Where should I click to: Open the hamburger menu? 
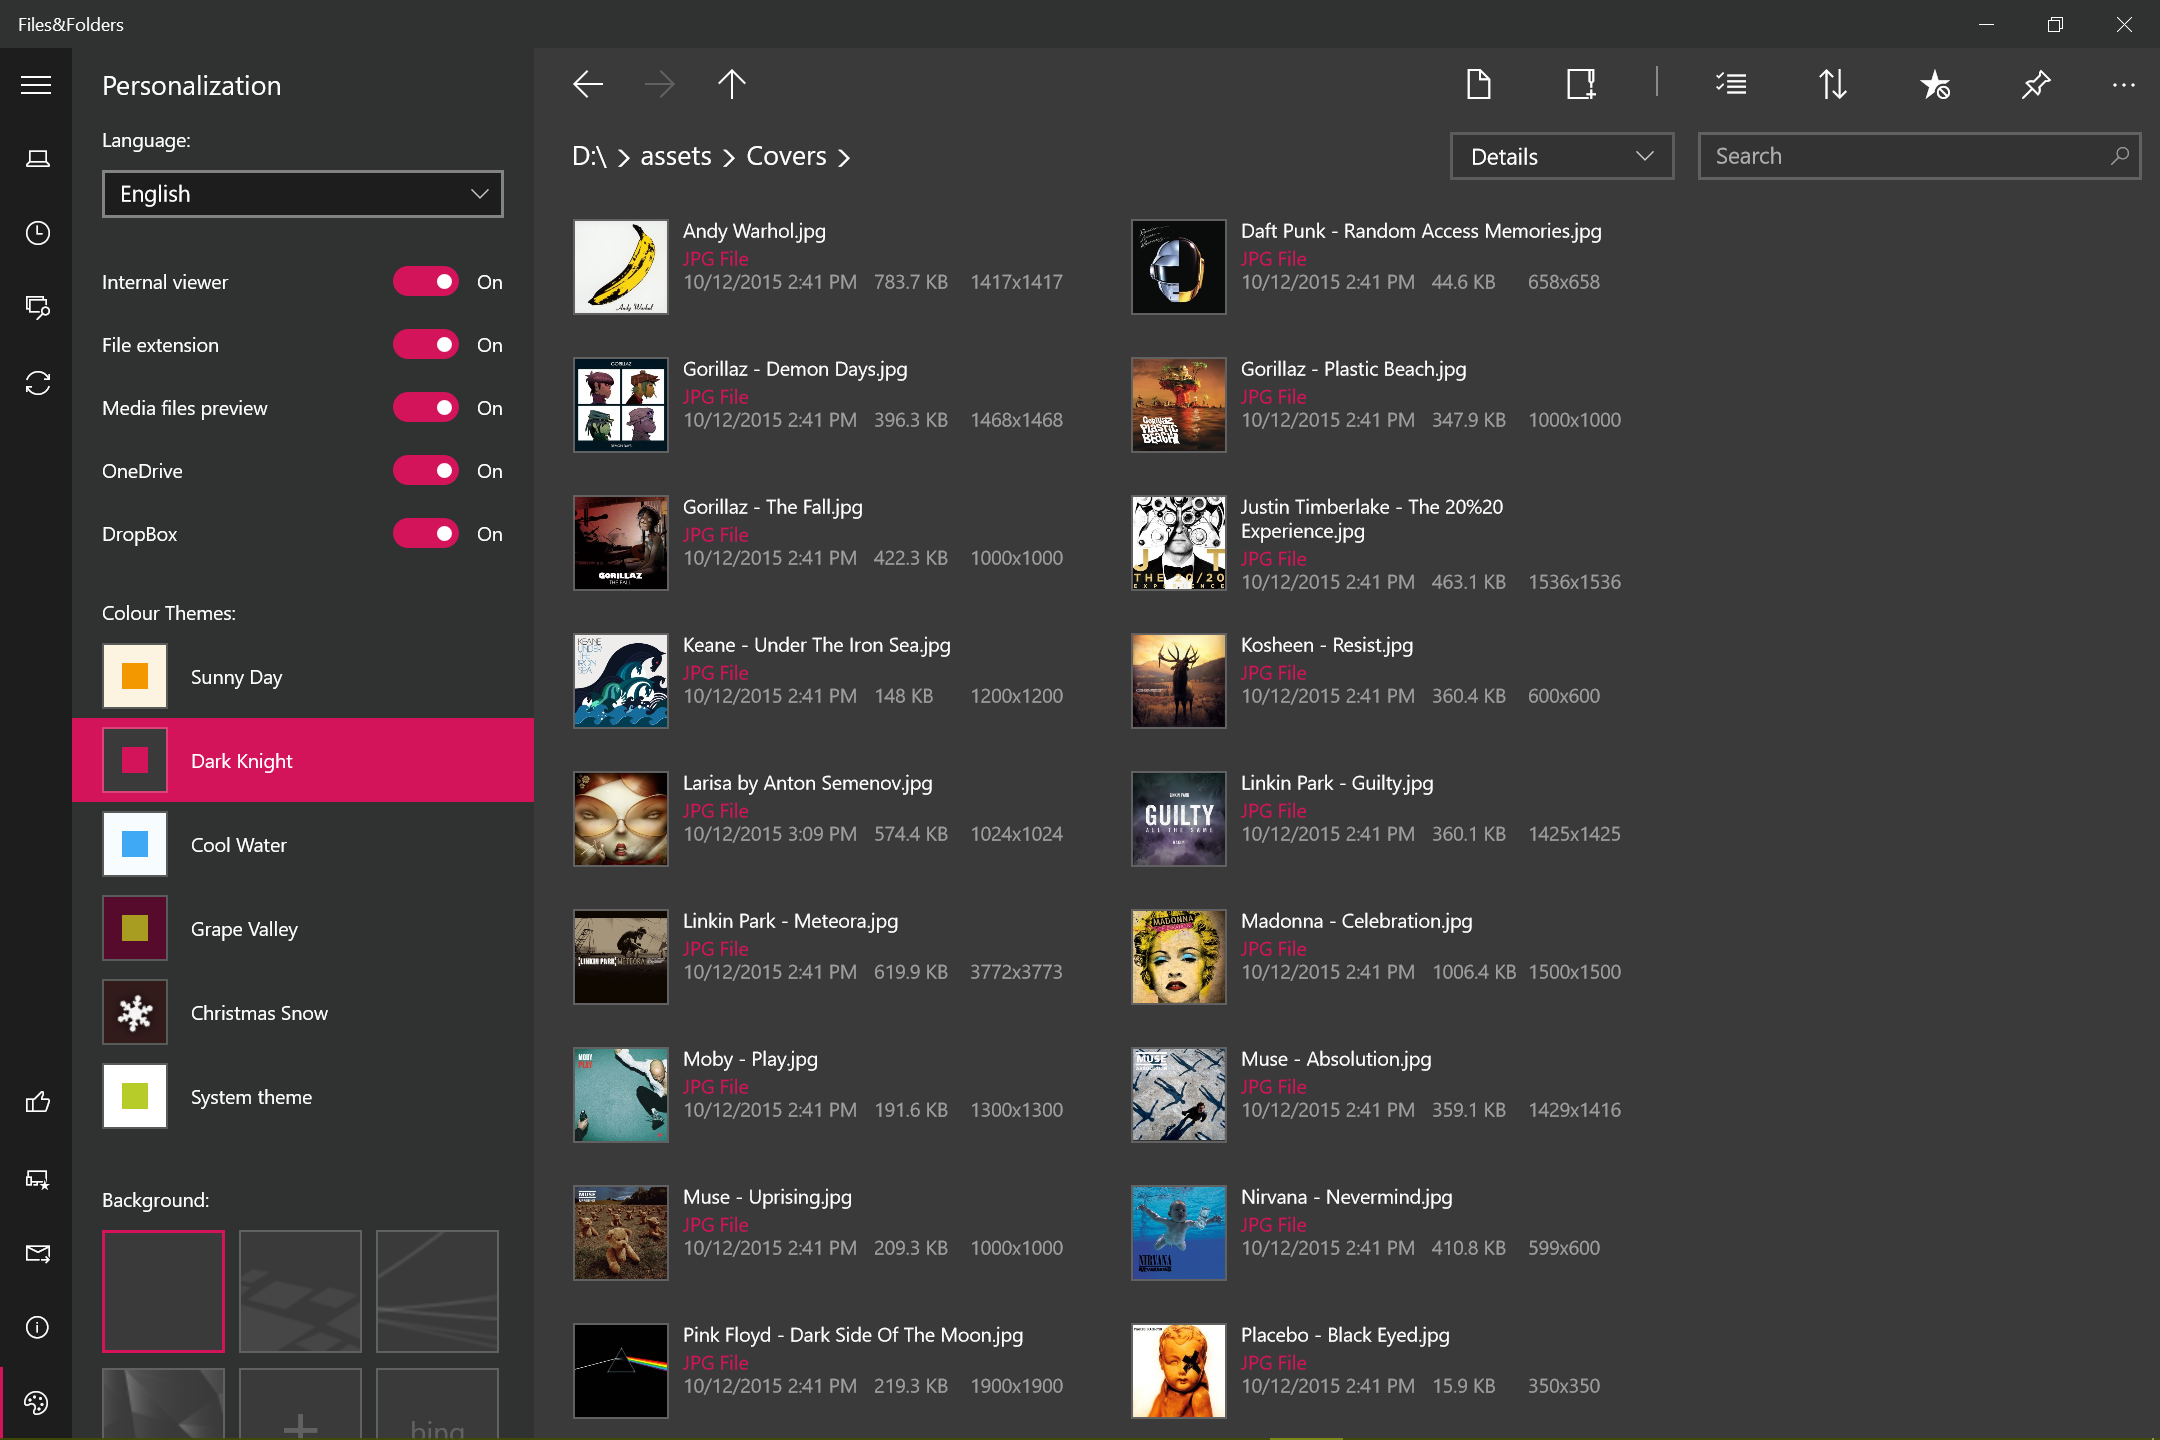[36, 85]
